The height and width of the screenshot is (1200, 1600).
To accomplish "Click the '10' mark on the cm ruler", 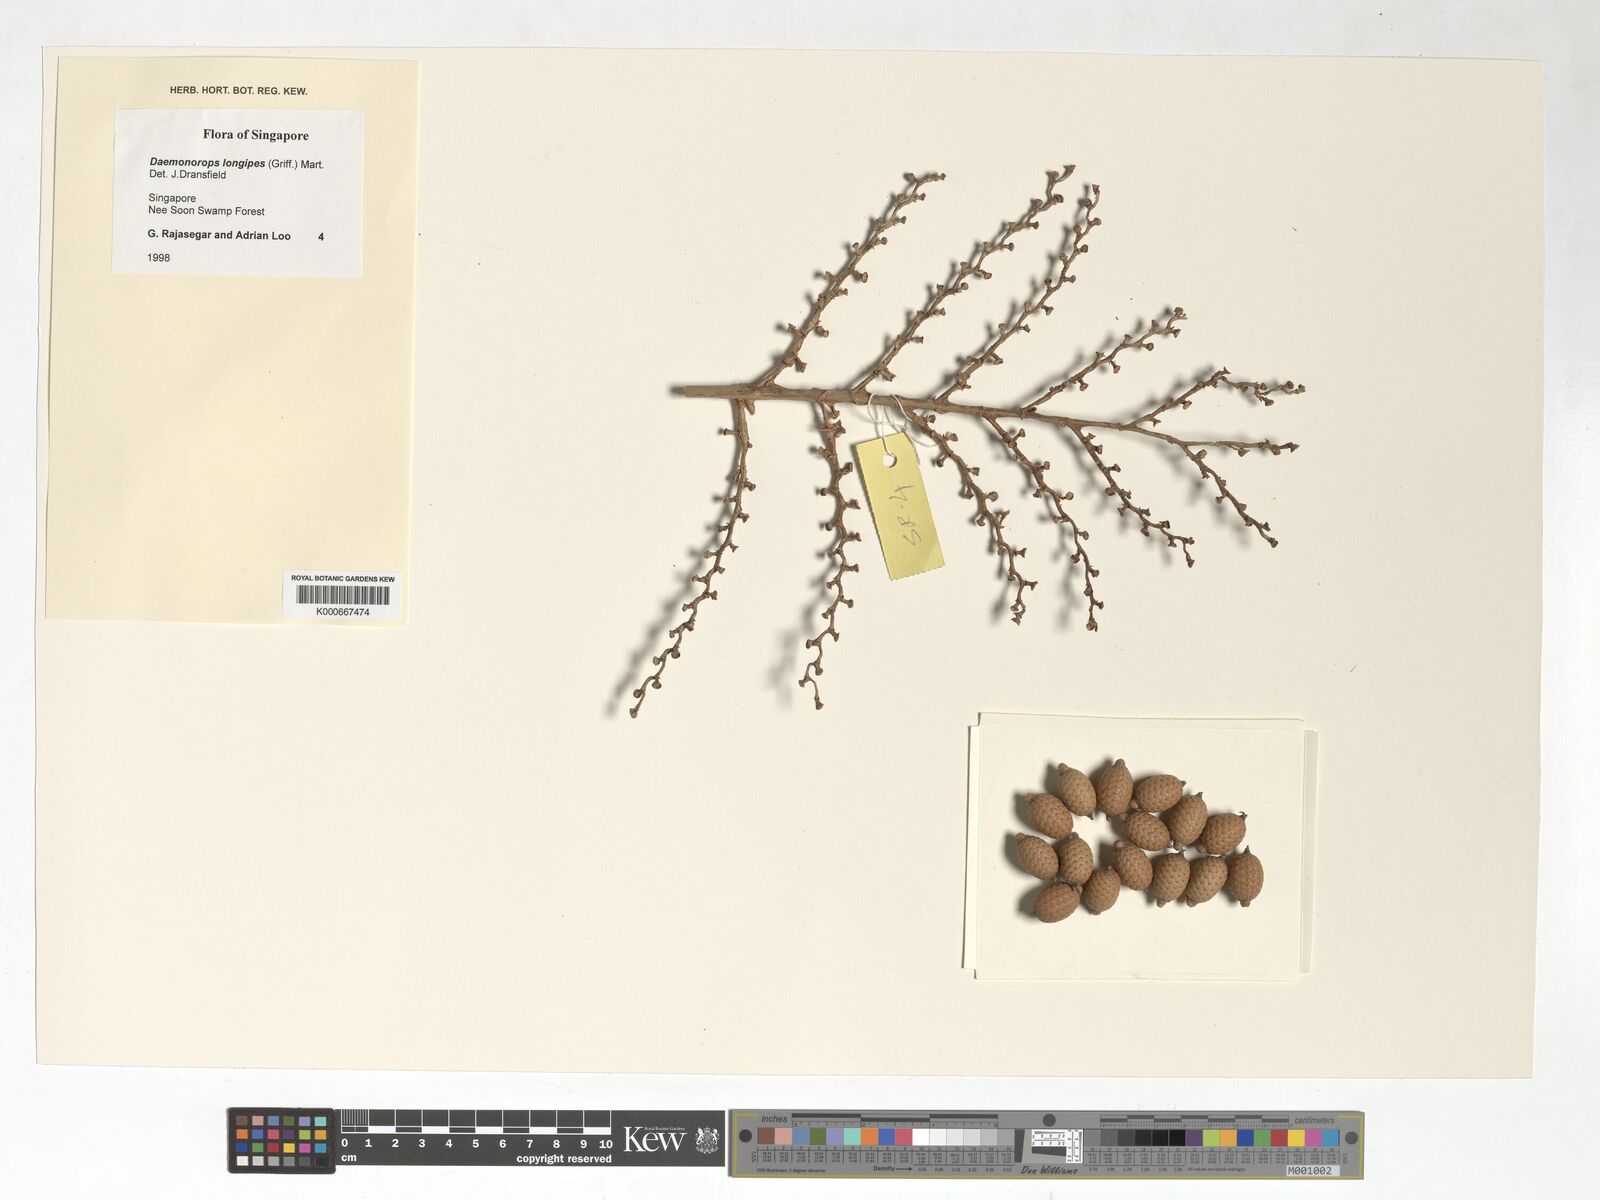I will pos(605,1144).
